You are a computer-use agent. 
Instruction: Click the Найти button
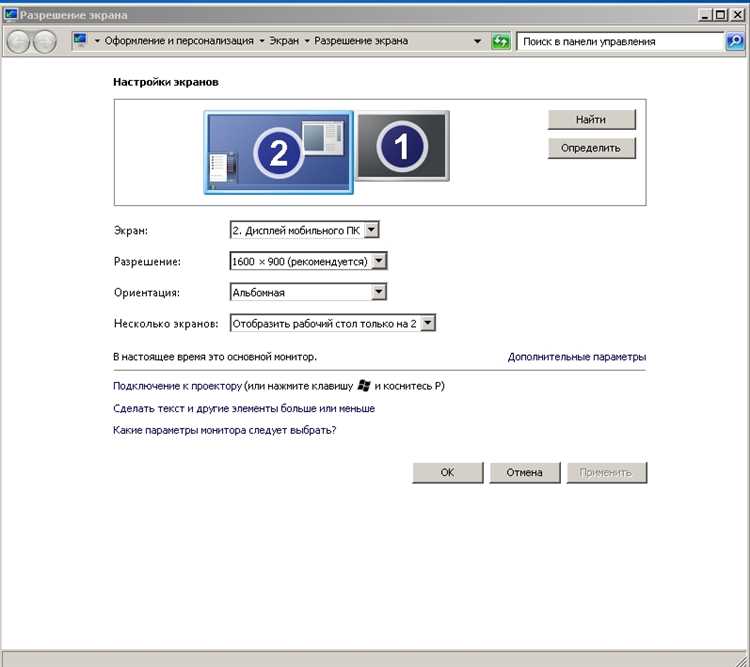click(x=592, y=120)
